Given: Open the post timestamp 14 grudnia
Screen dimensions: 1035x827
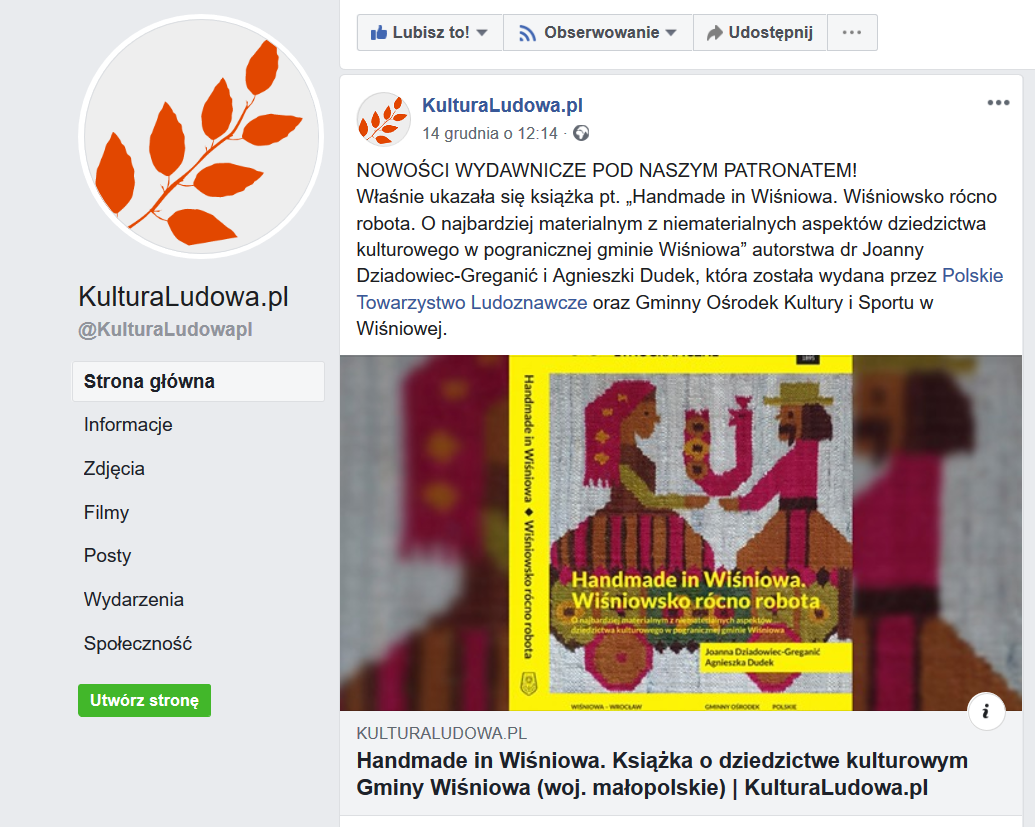Looking at the screenshot, I should [490, 133].
